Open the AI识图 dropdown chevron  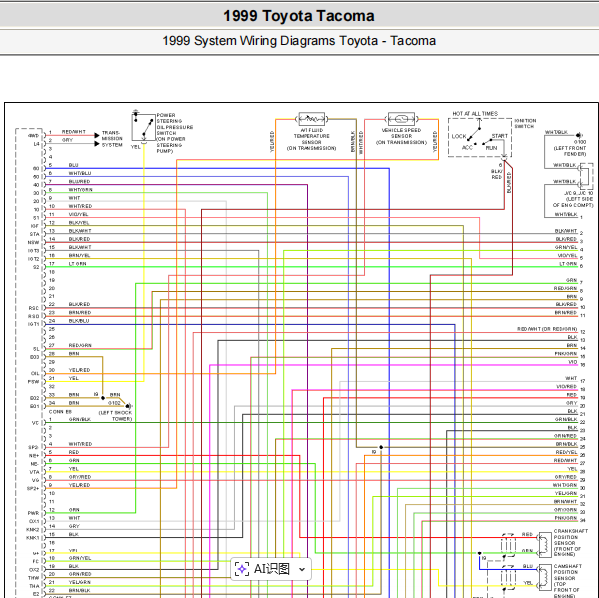coord(302,569)
